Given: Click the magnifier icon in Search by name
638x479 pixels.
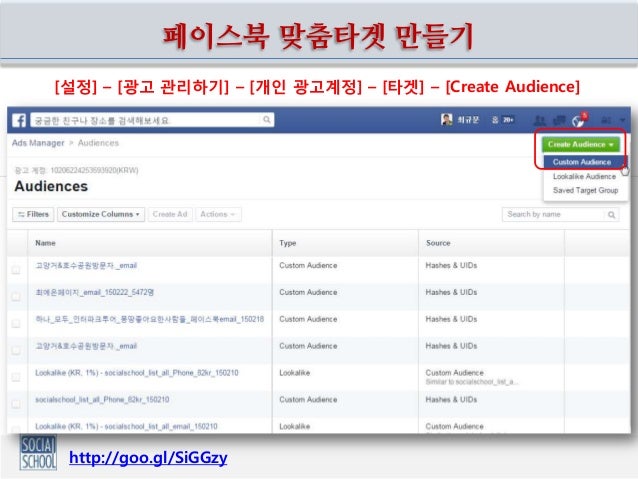Looking at the screenshot, I should pyautogui.click(x=611, y=215).
